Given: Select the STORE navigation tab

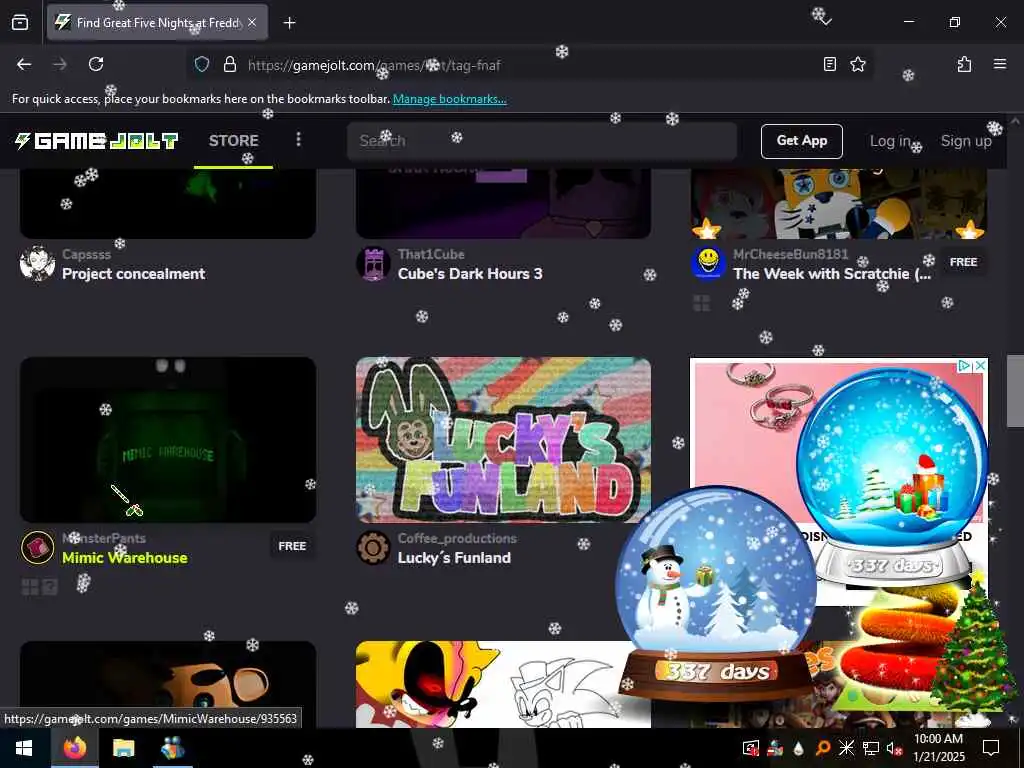Looking at the screenshot, I should pyautogui.click(x=233, y=140).
